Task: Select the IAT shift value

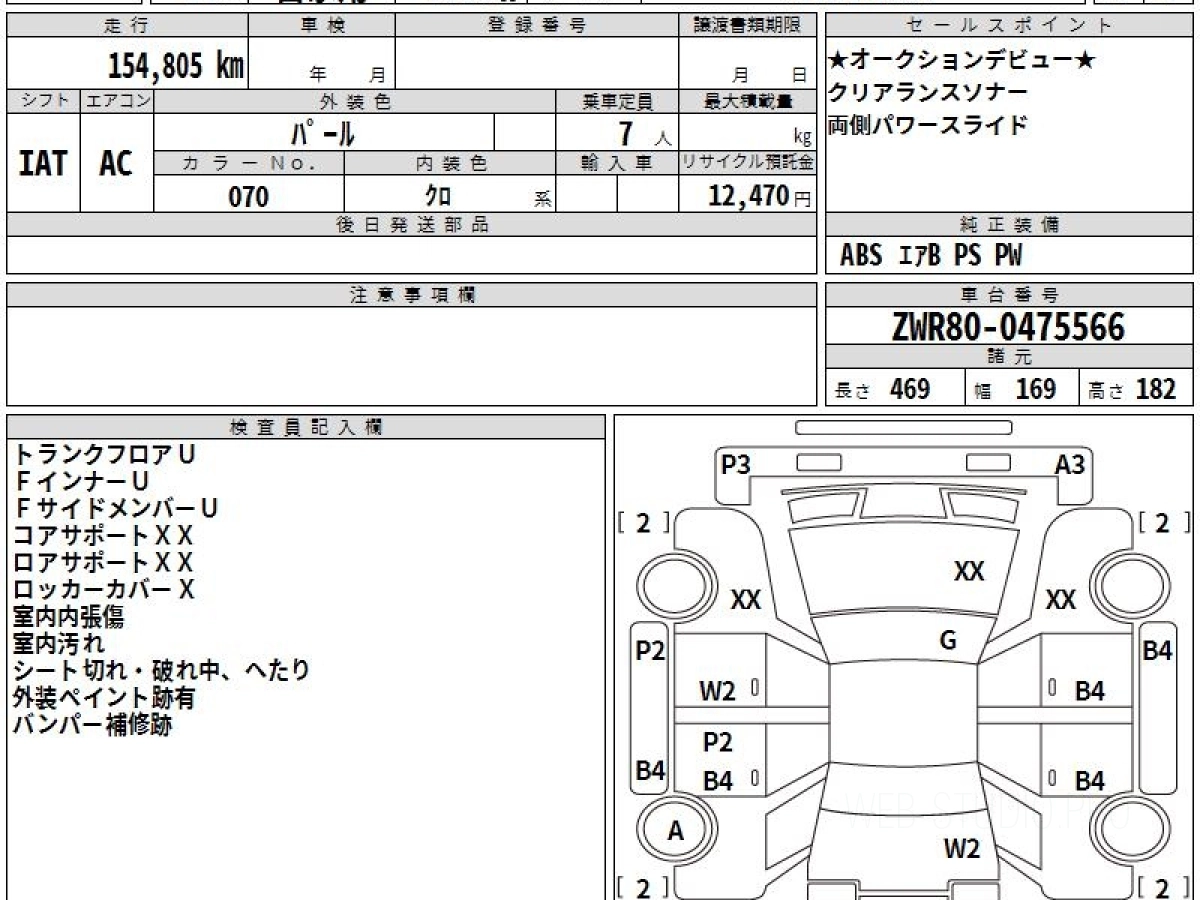Action: pyautogui.click(x=43, y=163)
